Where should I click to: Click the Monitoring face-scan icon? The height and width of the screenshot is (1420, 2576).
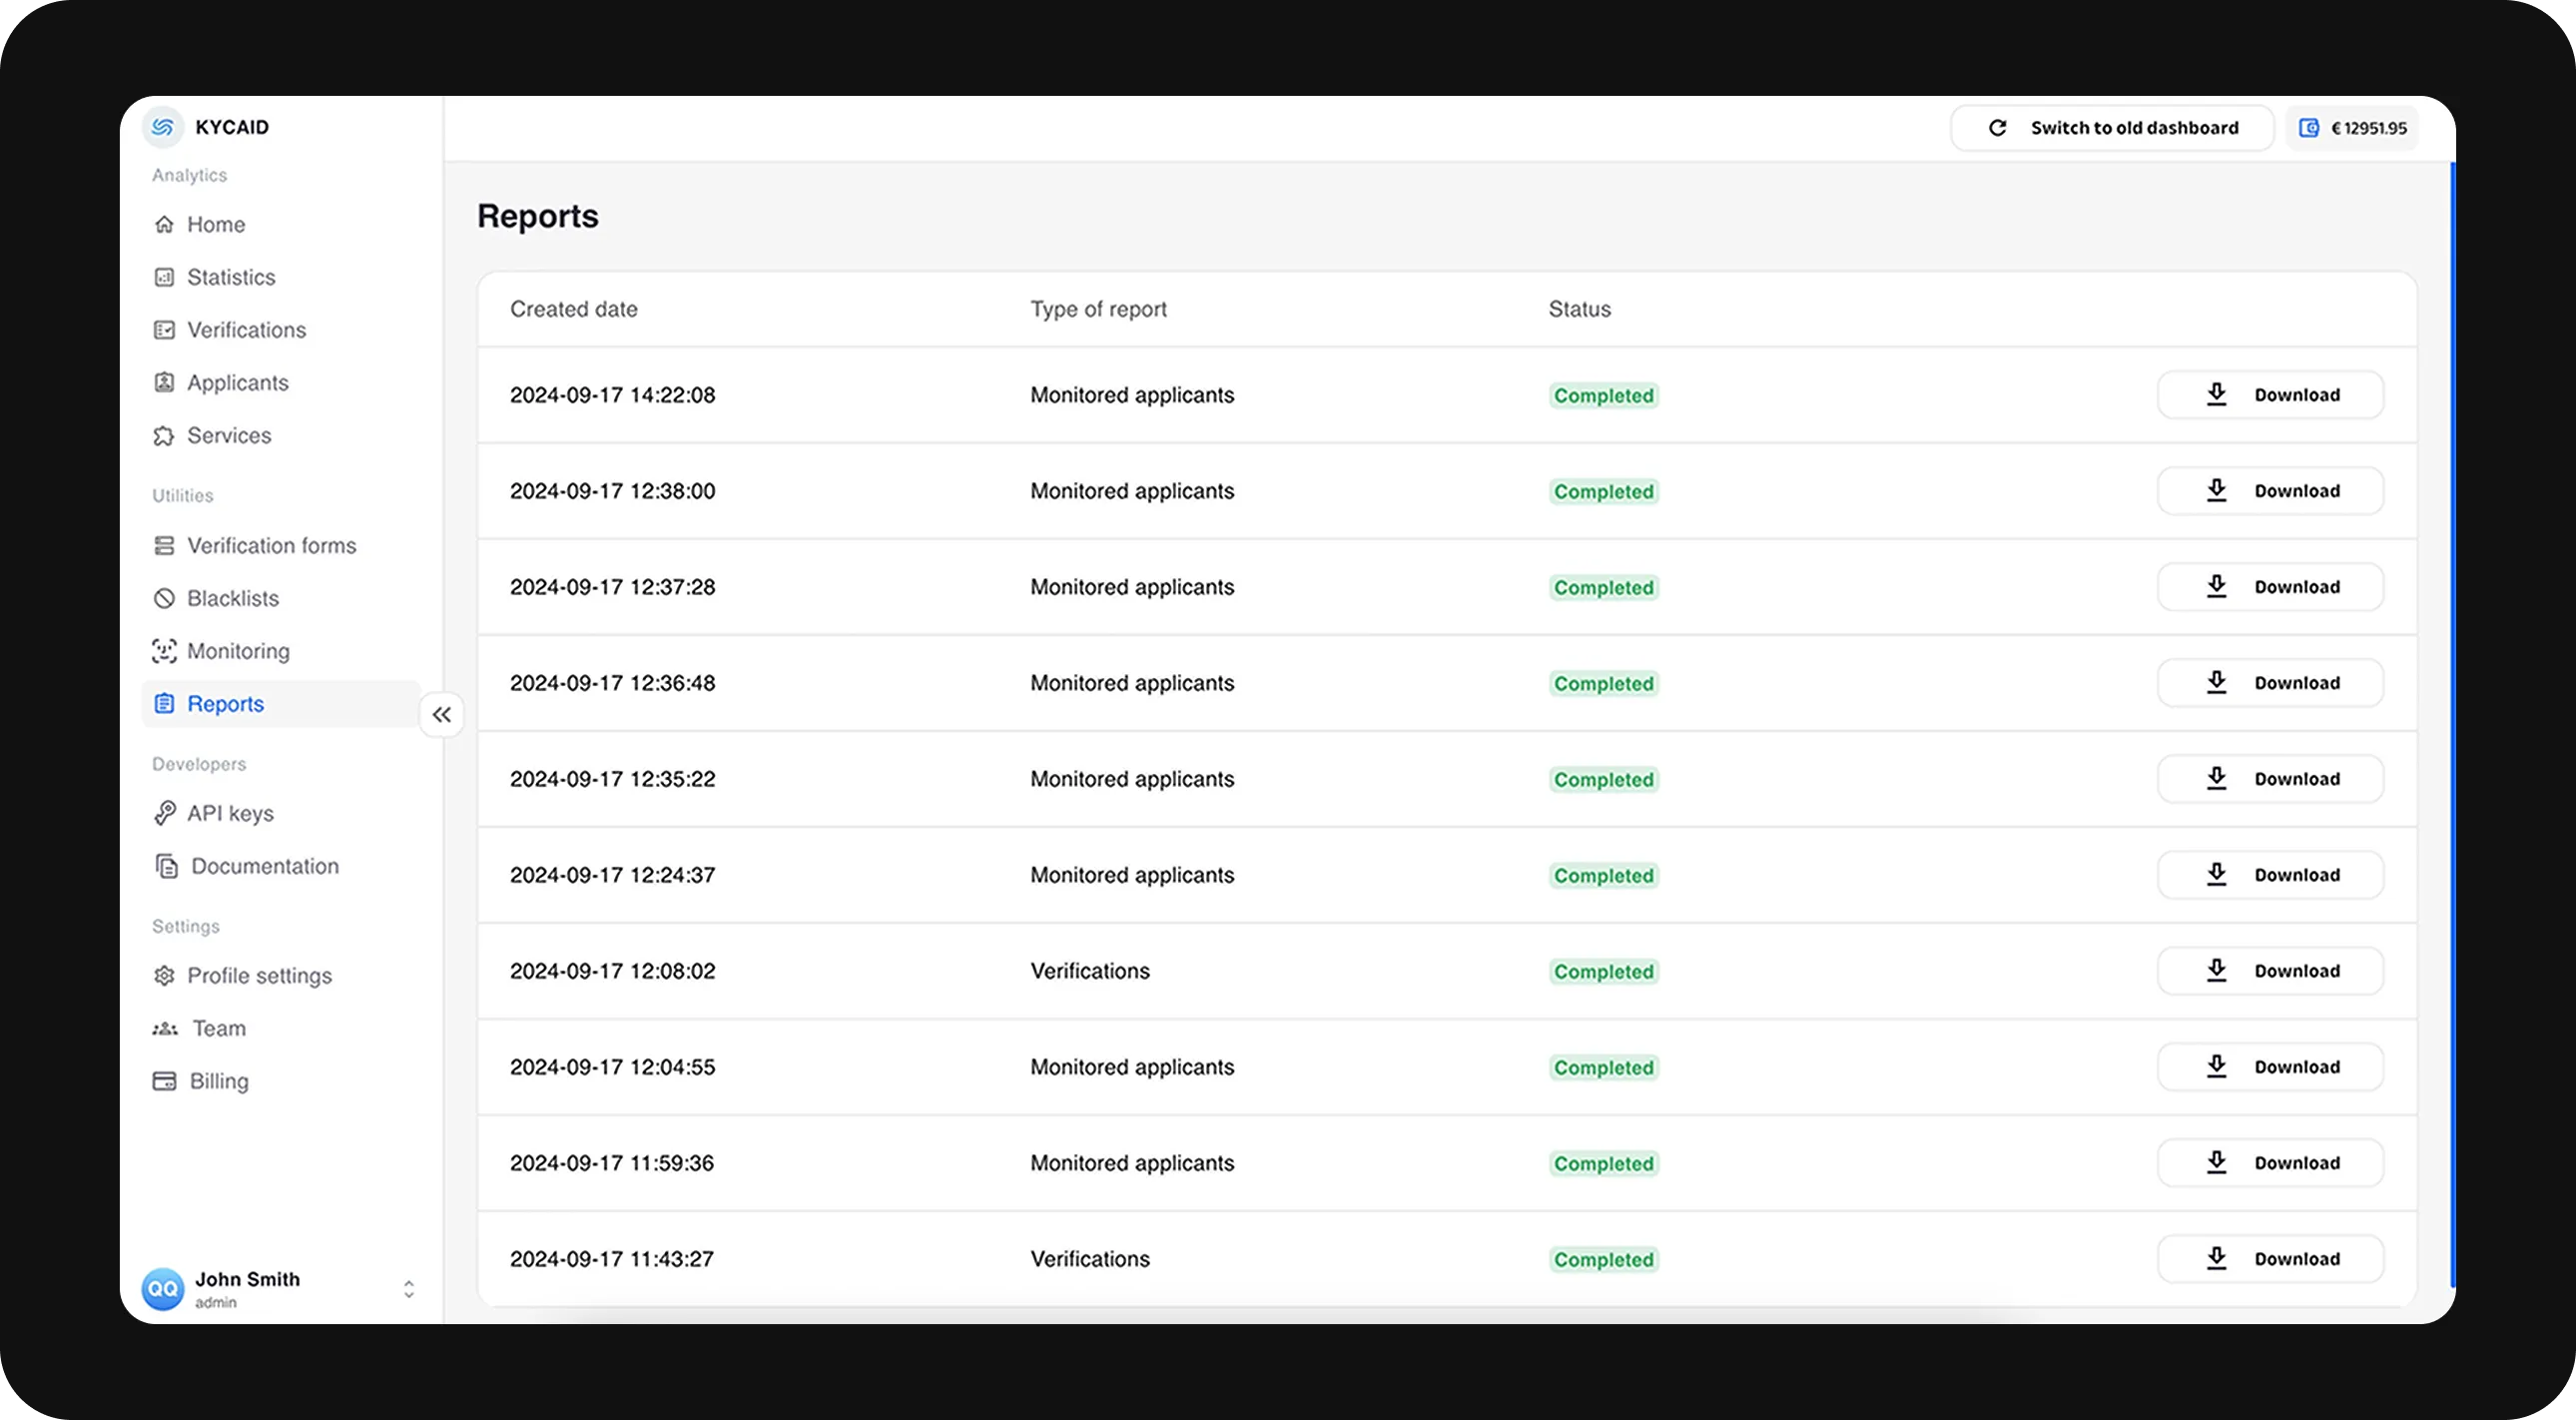point(164,651)
